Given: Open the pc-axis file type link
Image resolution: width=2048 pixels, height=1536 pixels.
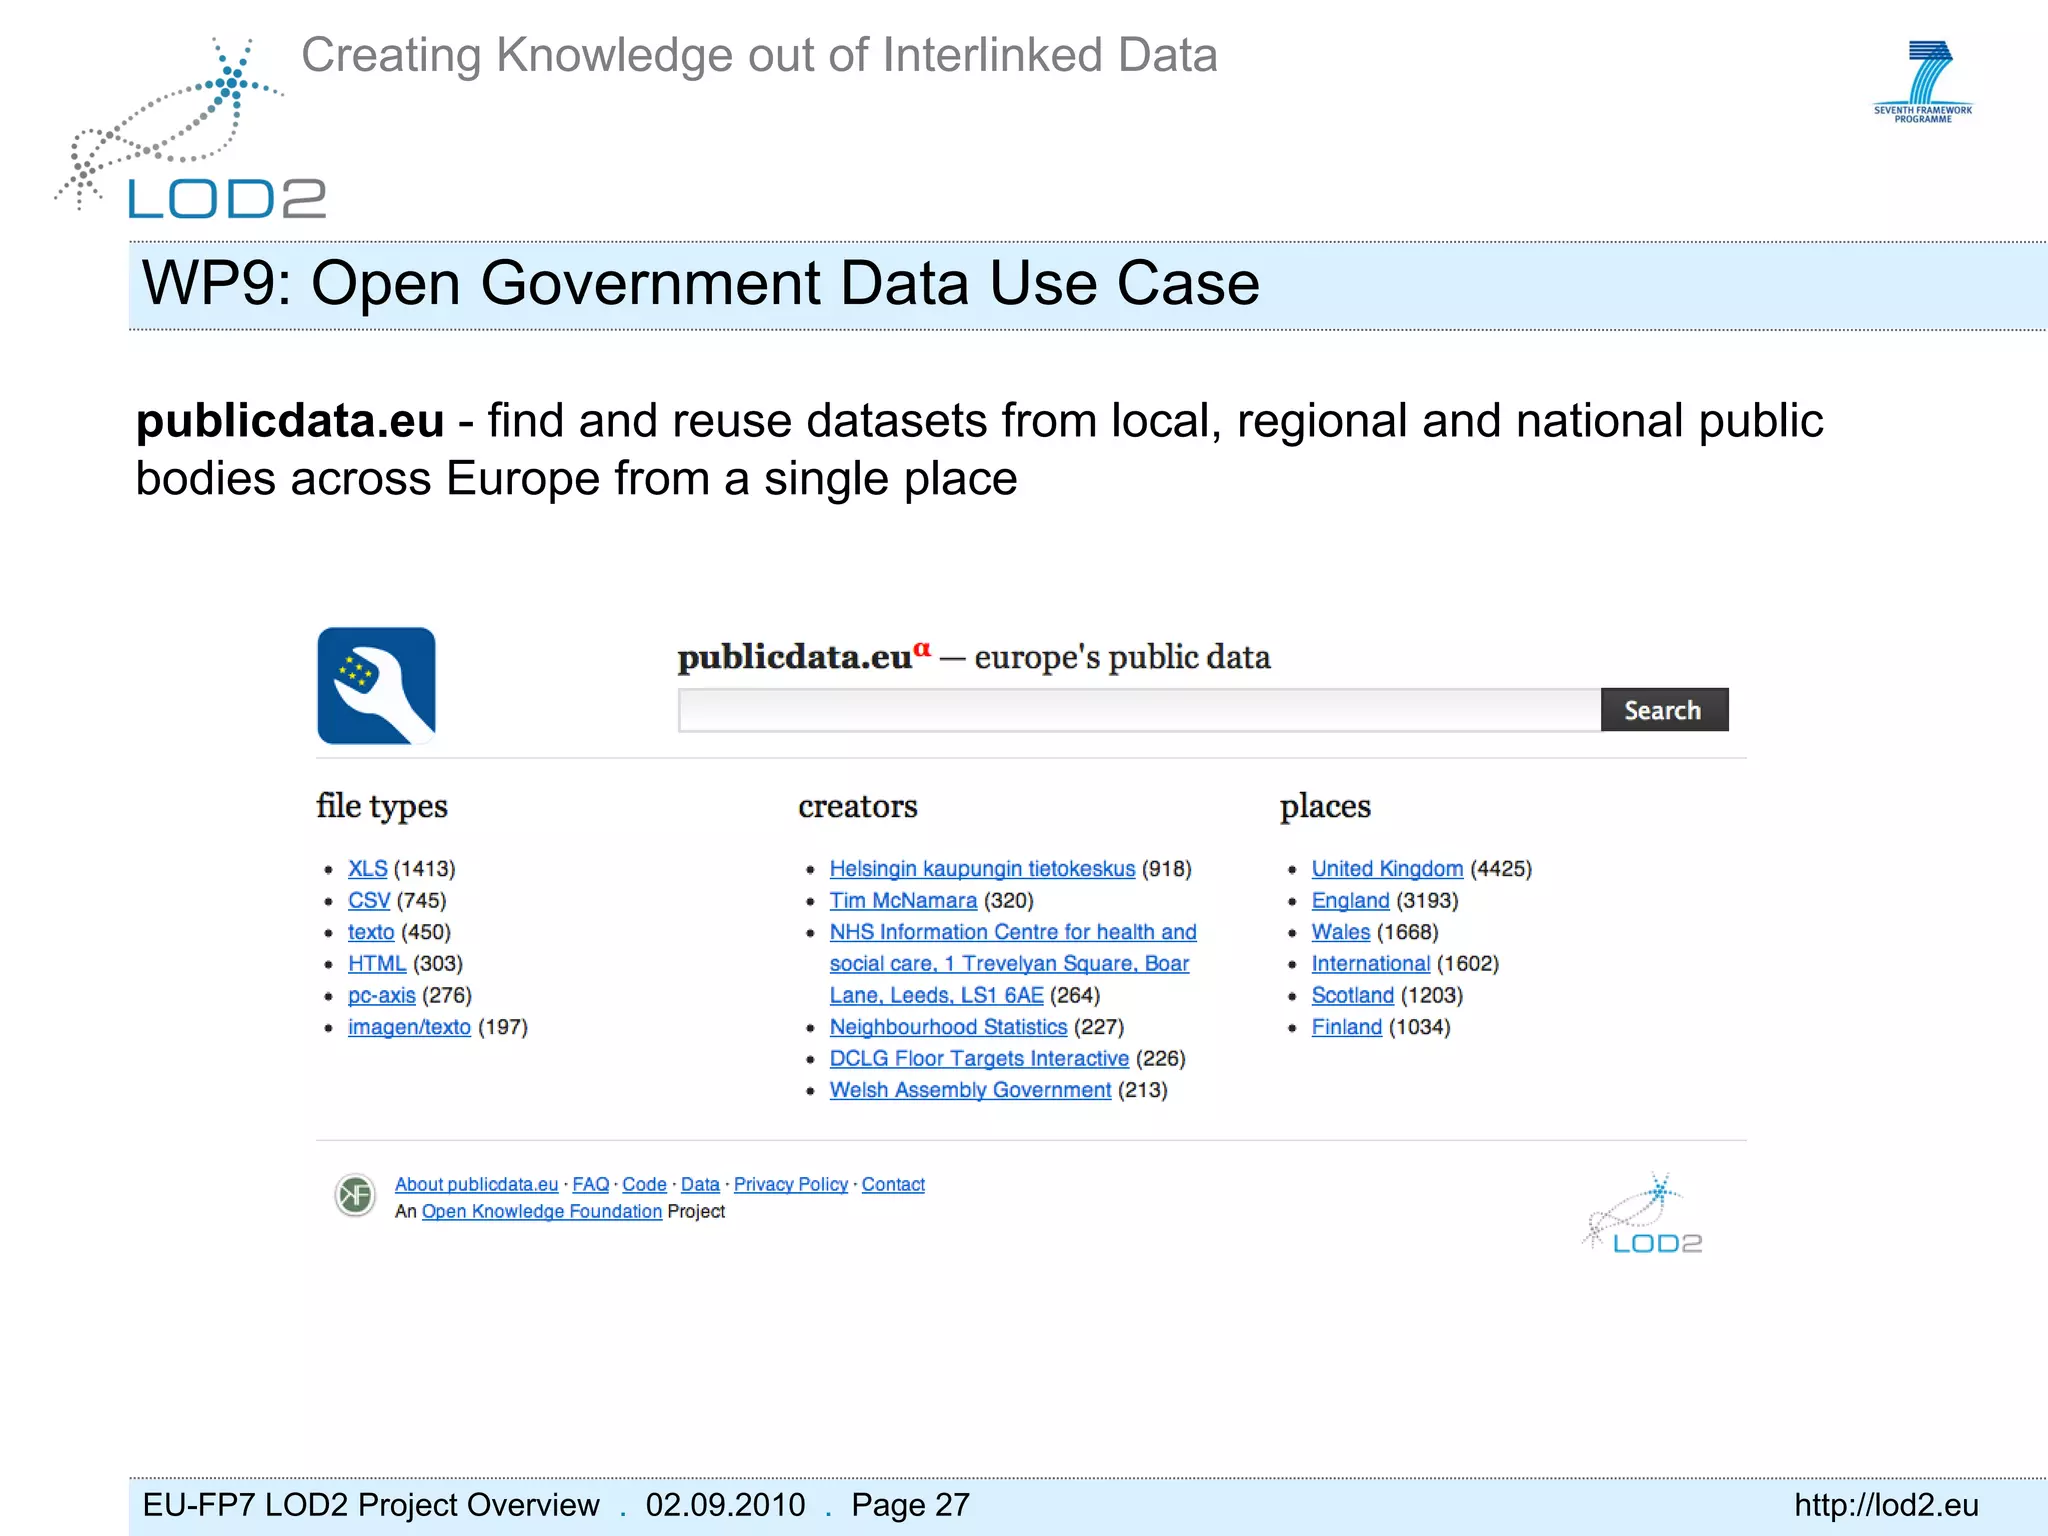Looking at the screenshot, I should [381, 996].
